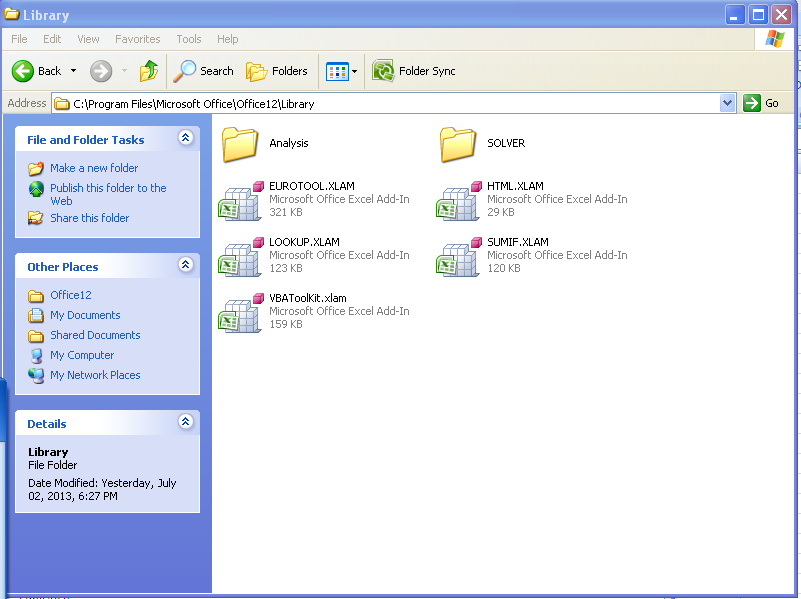This screenshot has width=801, height=599.
Task: Open My Network Places link
Action: point(95,375)
